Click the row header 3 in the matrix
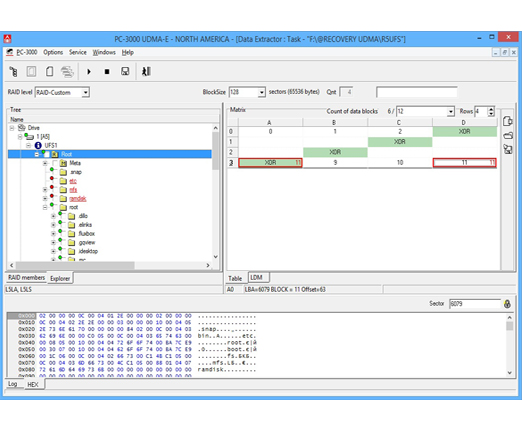This screenshot has width=522, height=435. pyautogui.click(x=231, y=163)
